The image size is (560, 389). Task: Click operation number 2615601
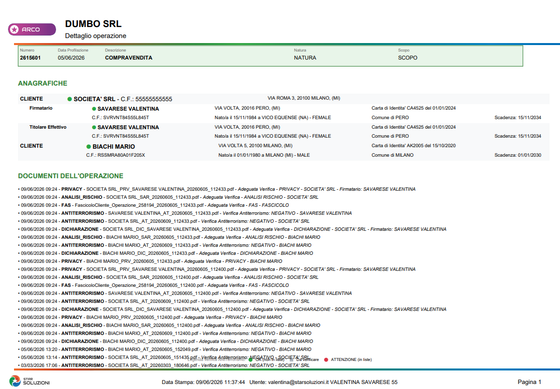pyautogui.click(x=30, y=58)
